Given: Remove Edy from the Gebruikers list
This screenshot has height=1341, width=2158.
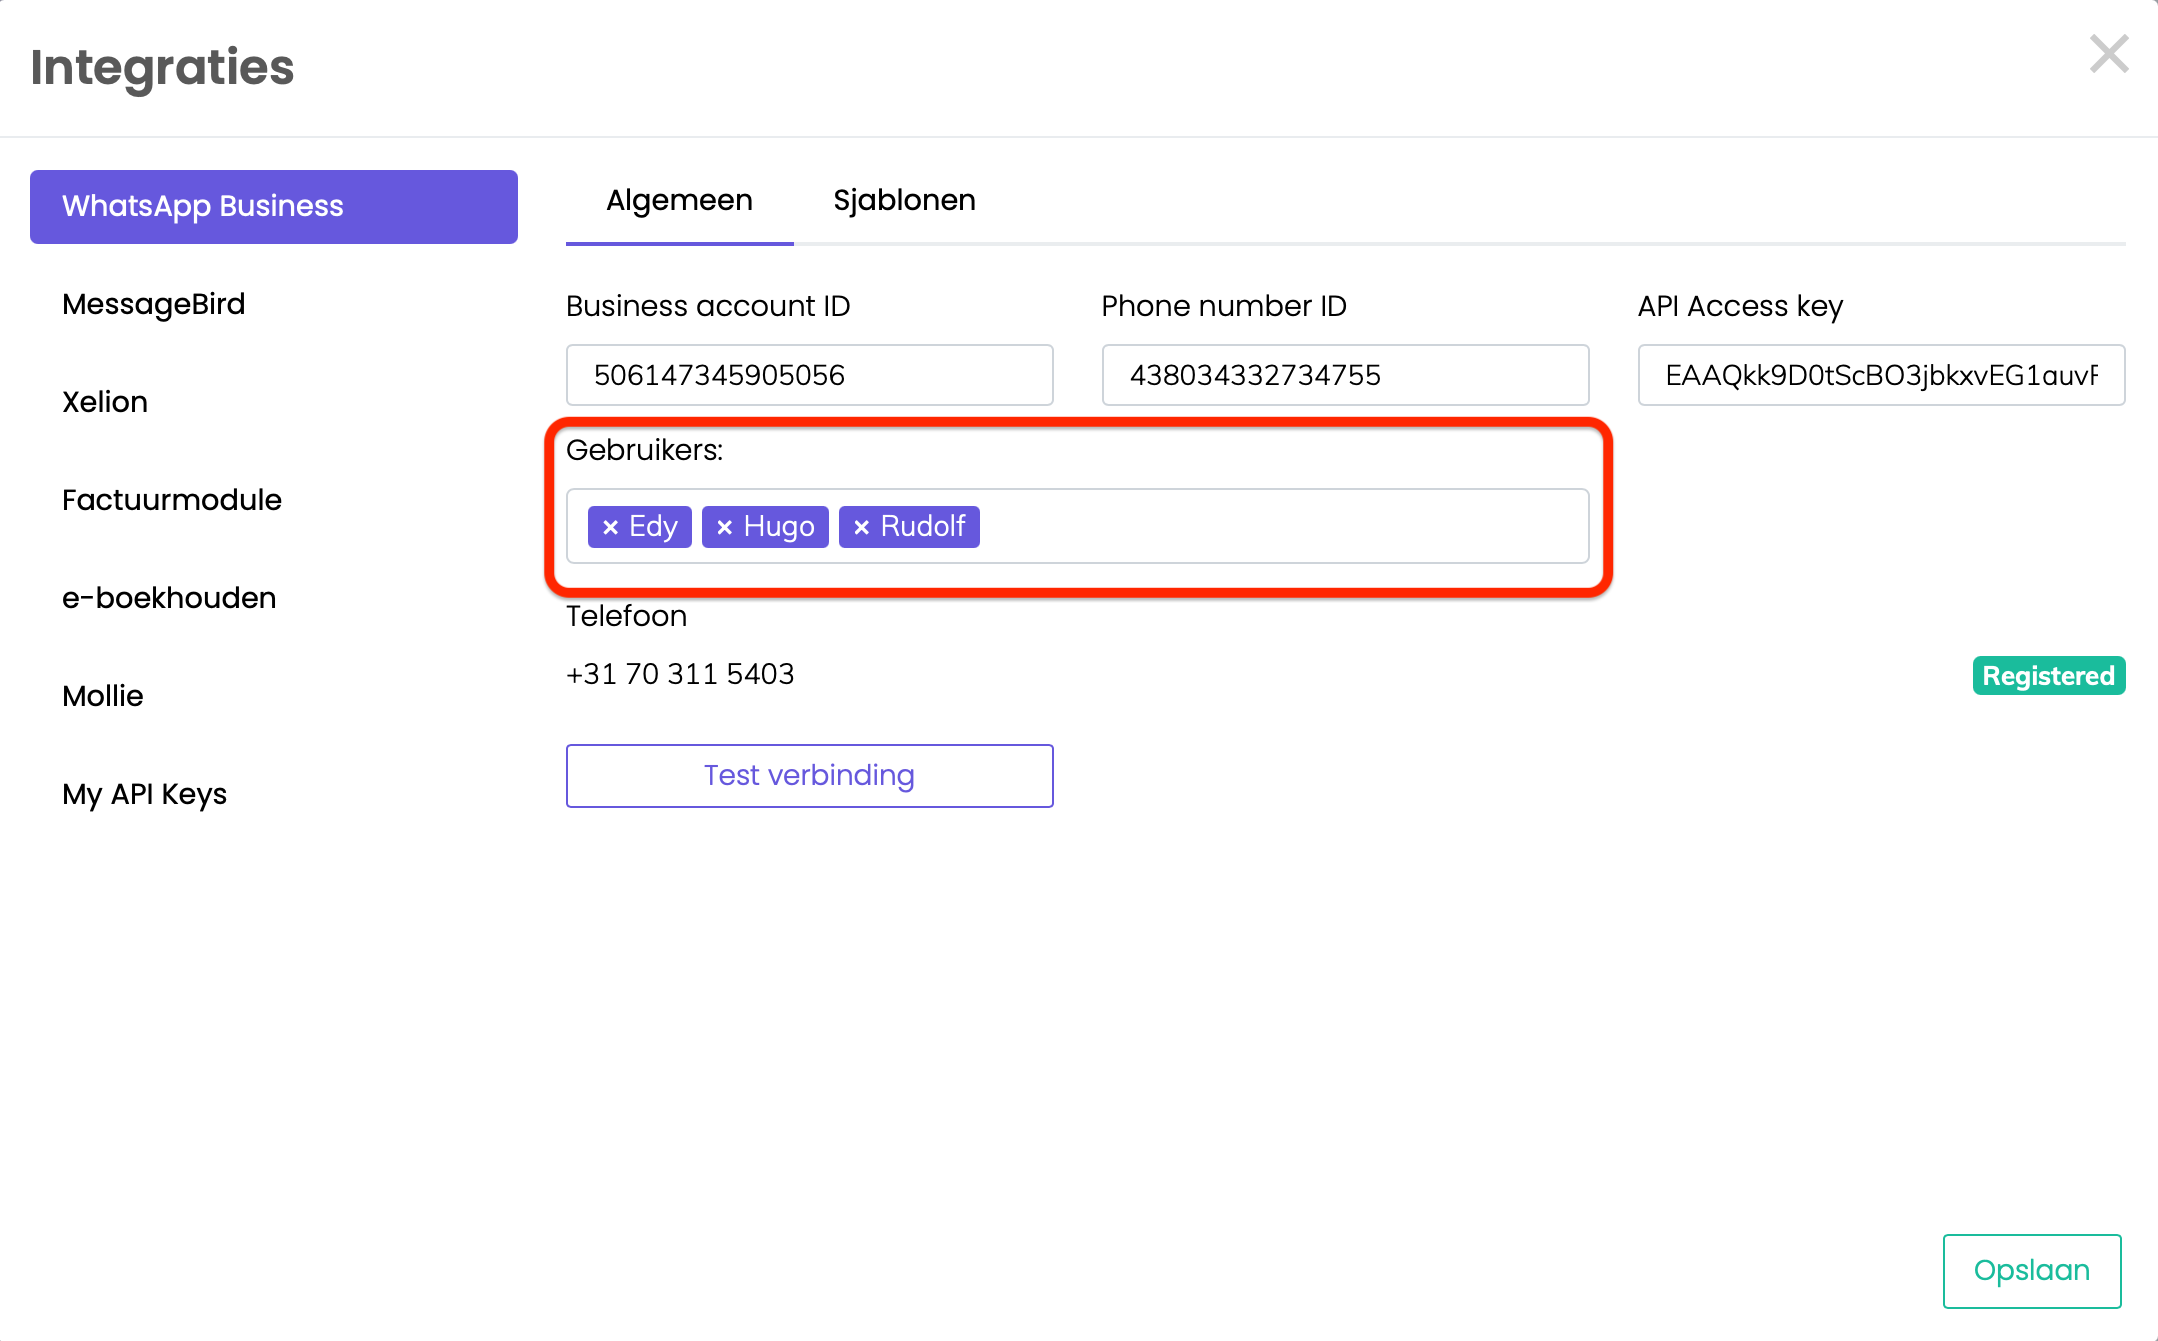Looking at the screenshot, I should [610, 527].
